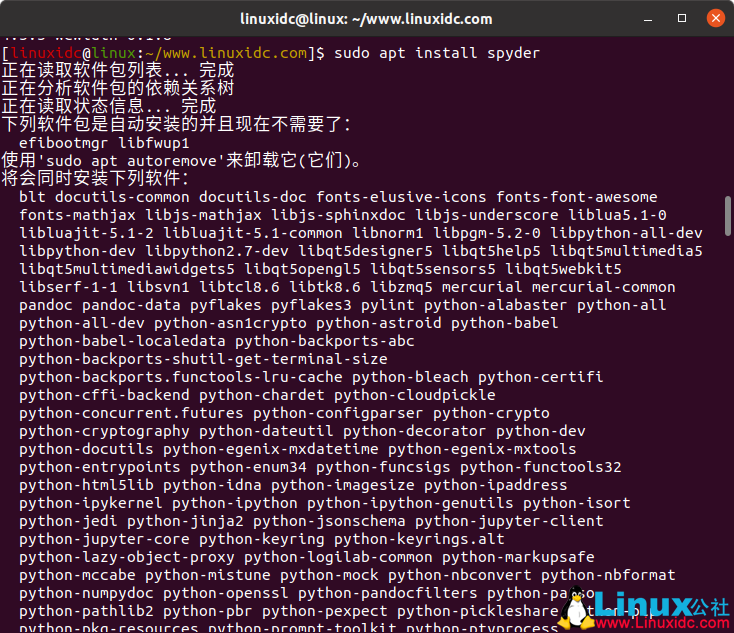
Task: Click the package python-numpydoc
Action: 86,594
